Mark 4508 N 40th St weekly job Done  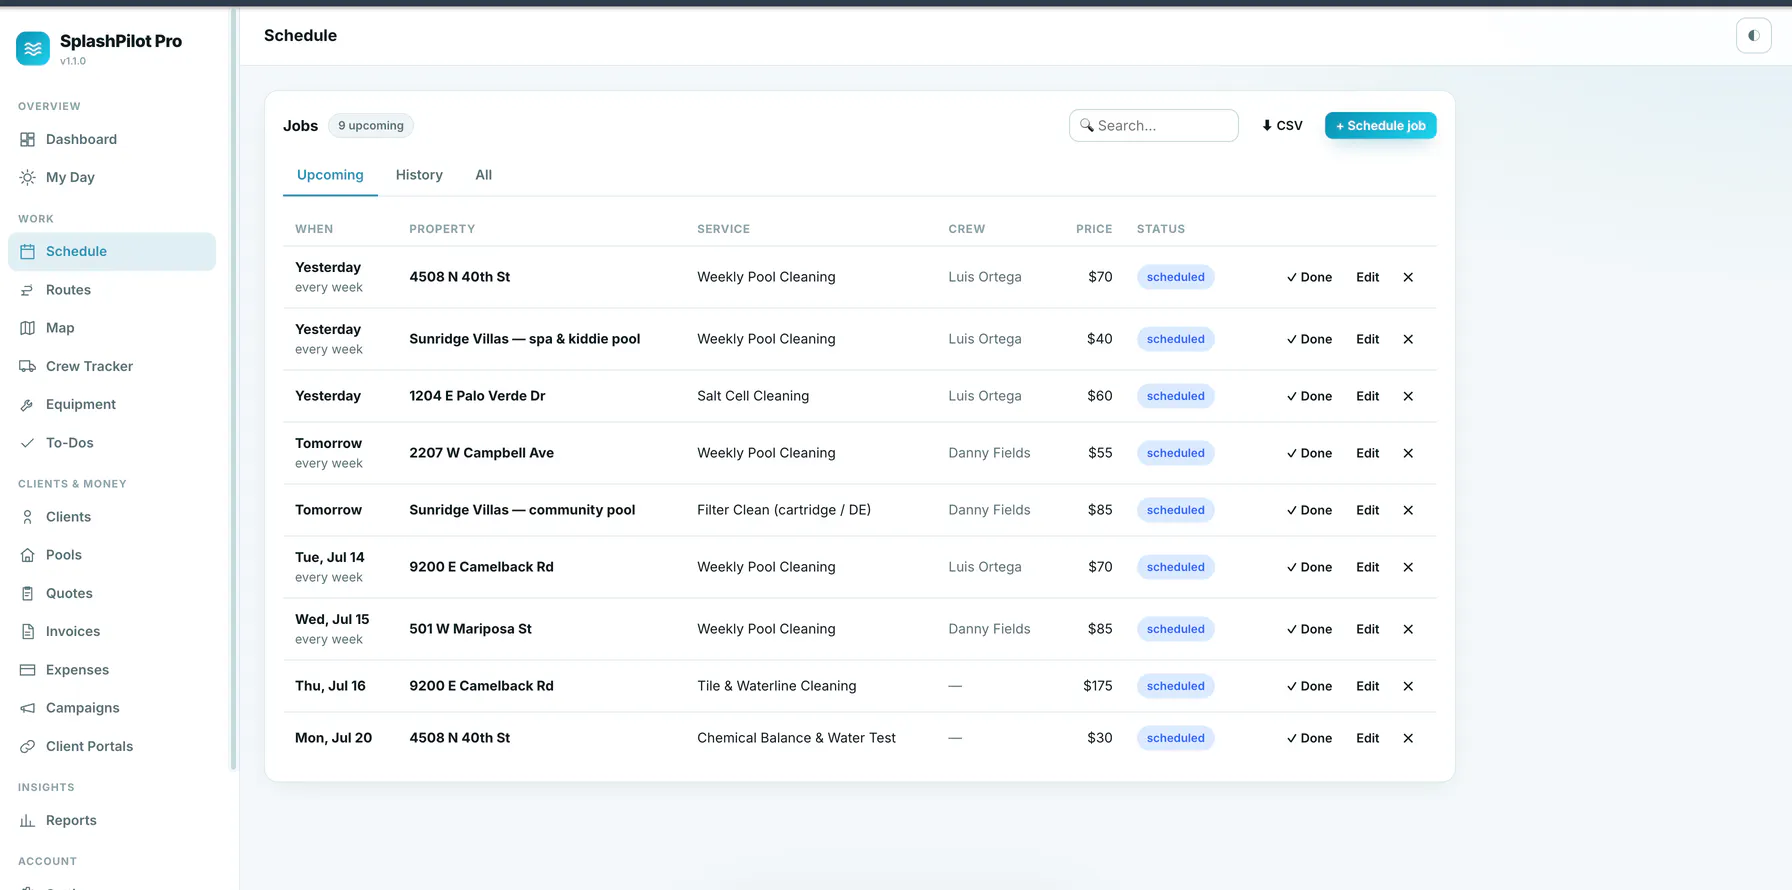coord(1309,277)
